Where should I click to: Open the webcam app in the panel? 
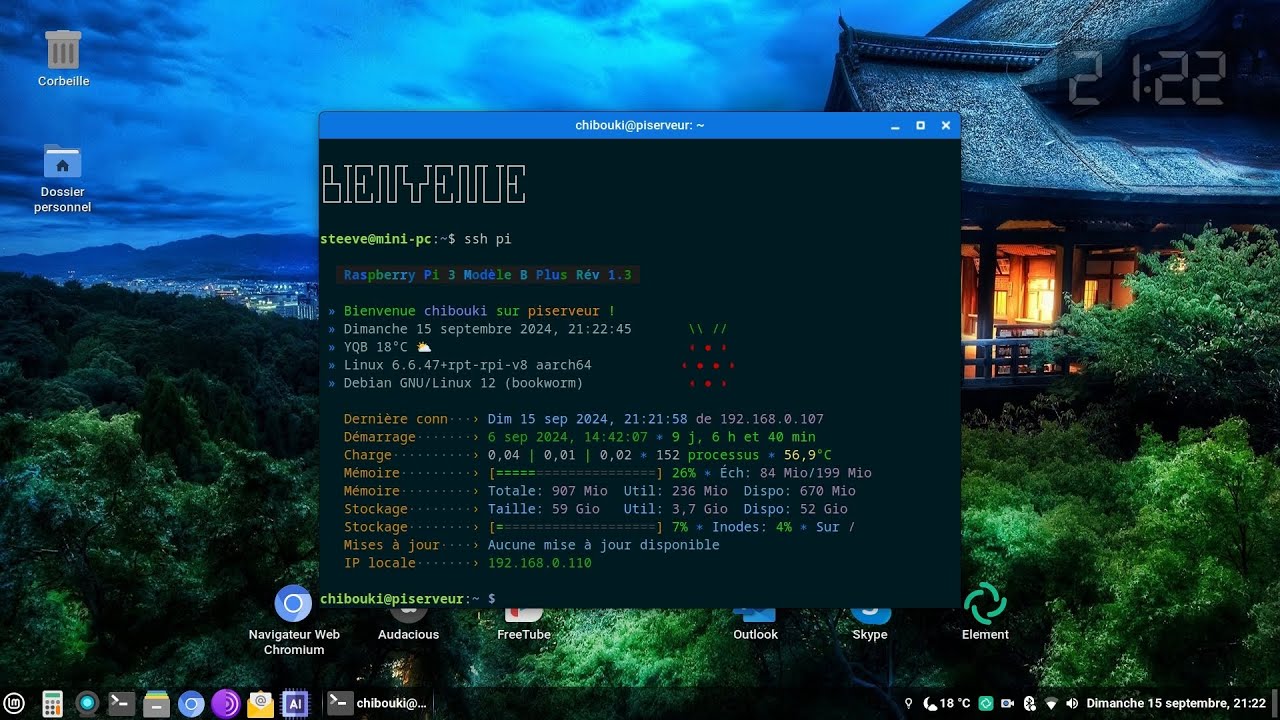pyautogui.click(x=87, y=704)
